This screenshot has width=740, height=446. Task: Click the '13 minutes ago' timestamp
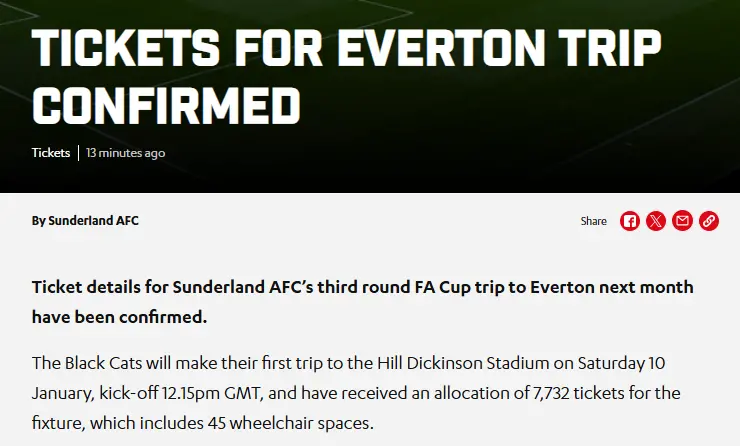click(125, 153)
